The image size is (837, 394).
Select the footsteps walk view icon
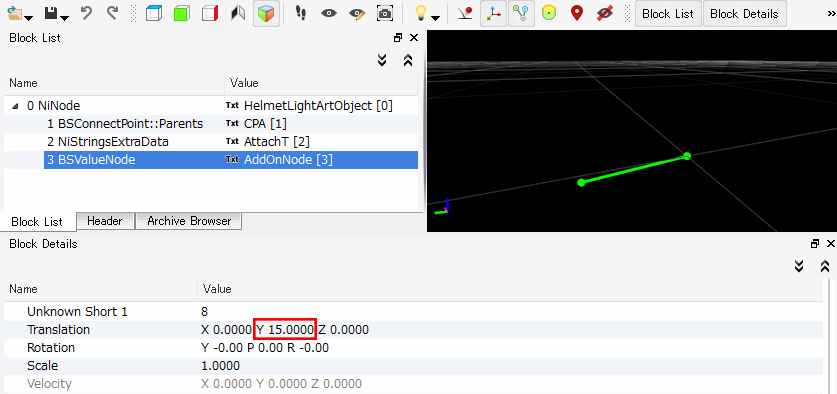(301, 13)
